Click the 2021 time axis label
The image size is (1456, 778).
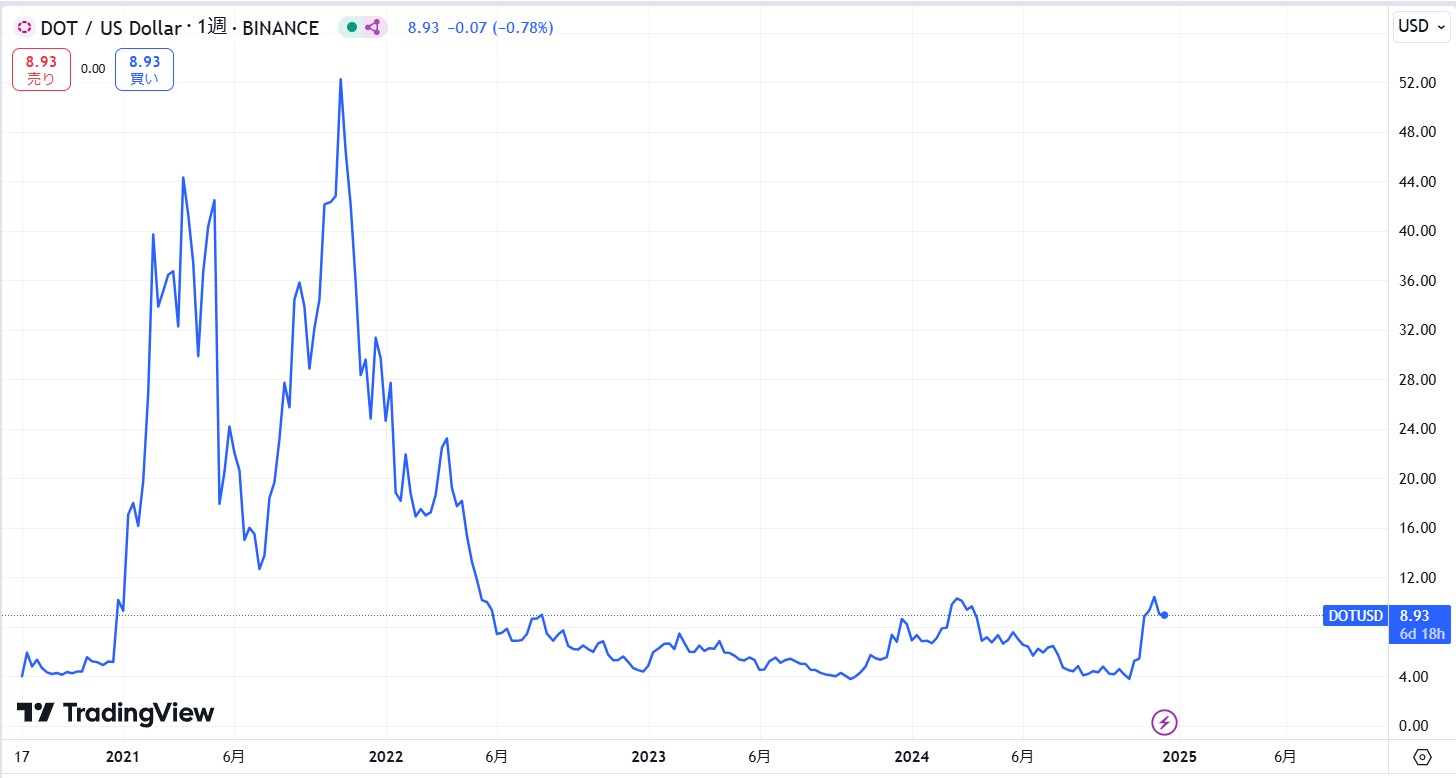click(x=121, y=756)
